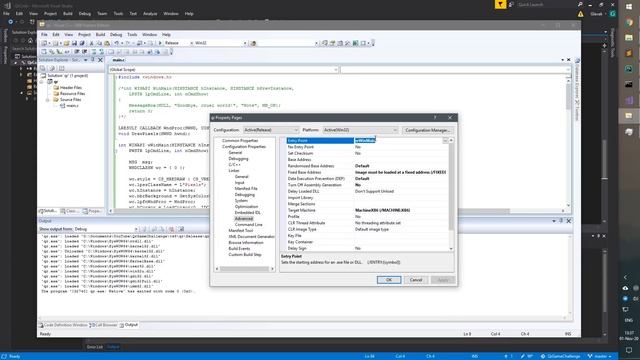Viewport: 640px width, 360px height.
Task: Switch to the Output tab at the bottom
Action: point(129,325)
